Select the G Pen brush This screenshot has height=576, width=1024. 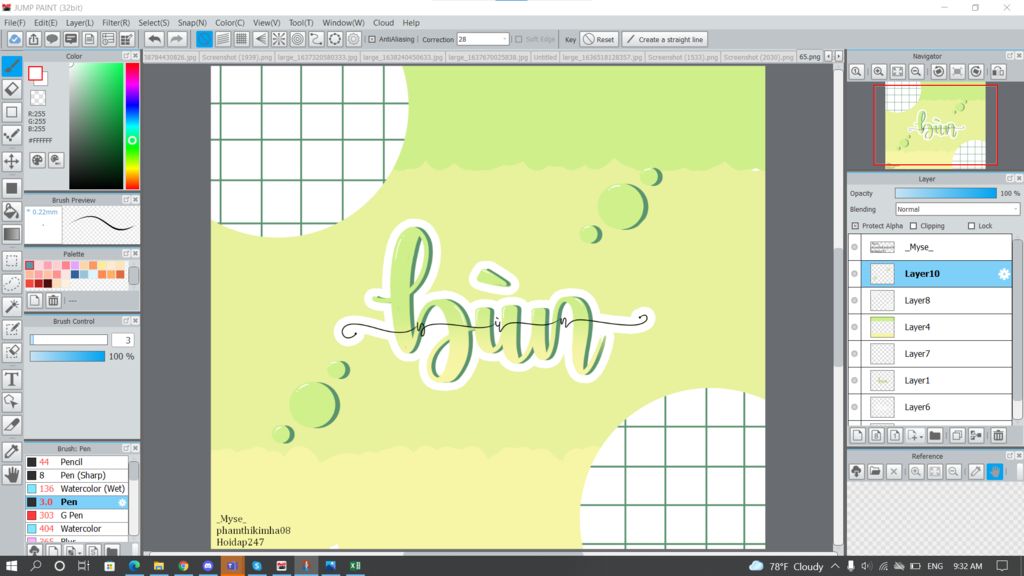[x=76, y=515]
